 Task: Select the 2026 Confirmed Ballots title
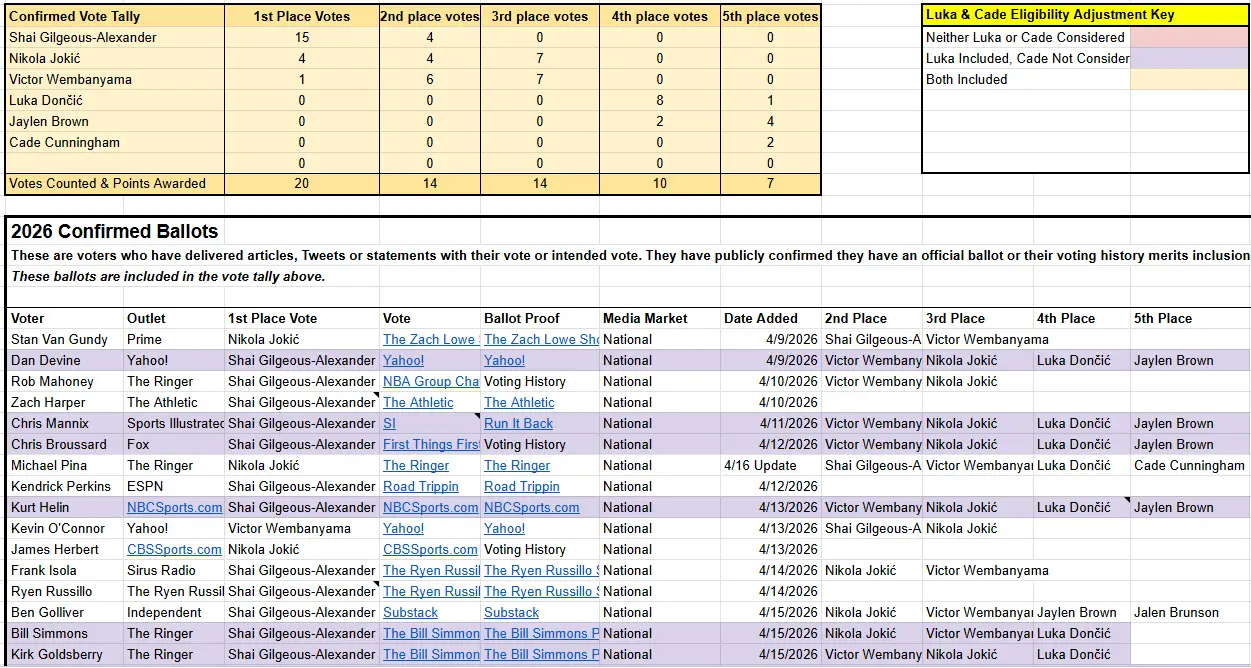coord(115,231)
